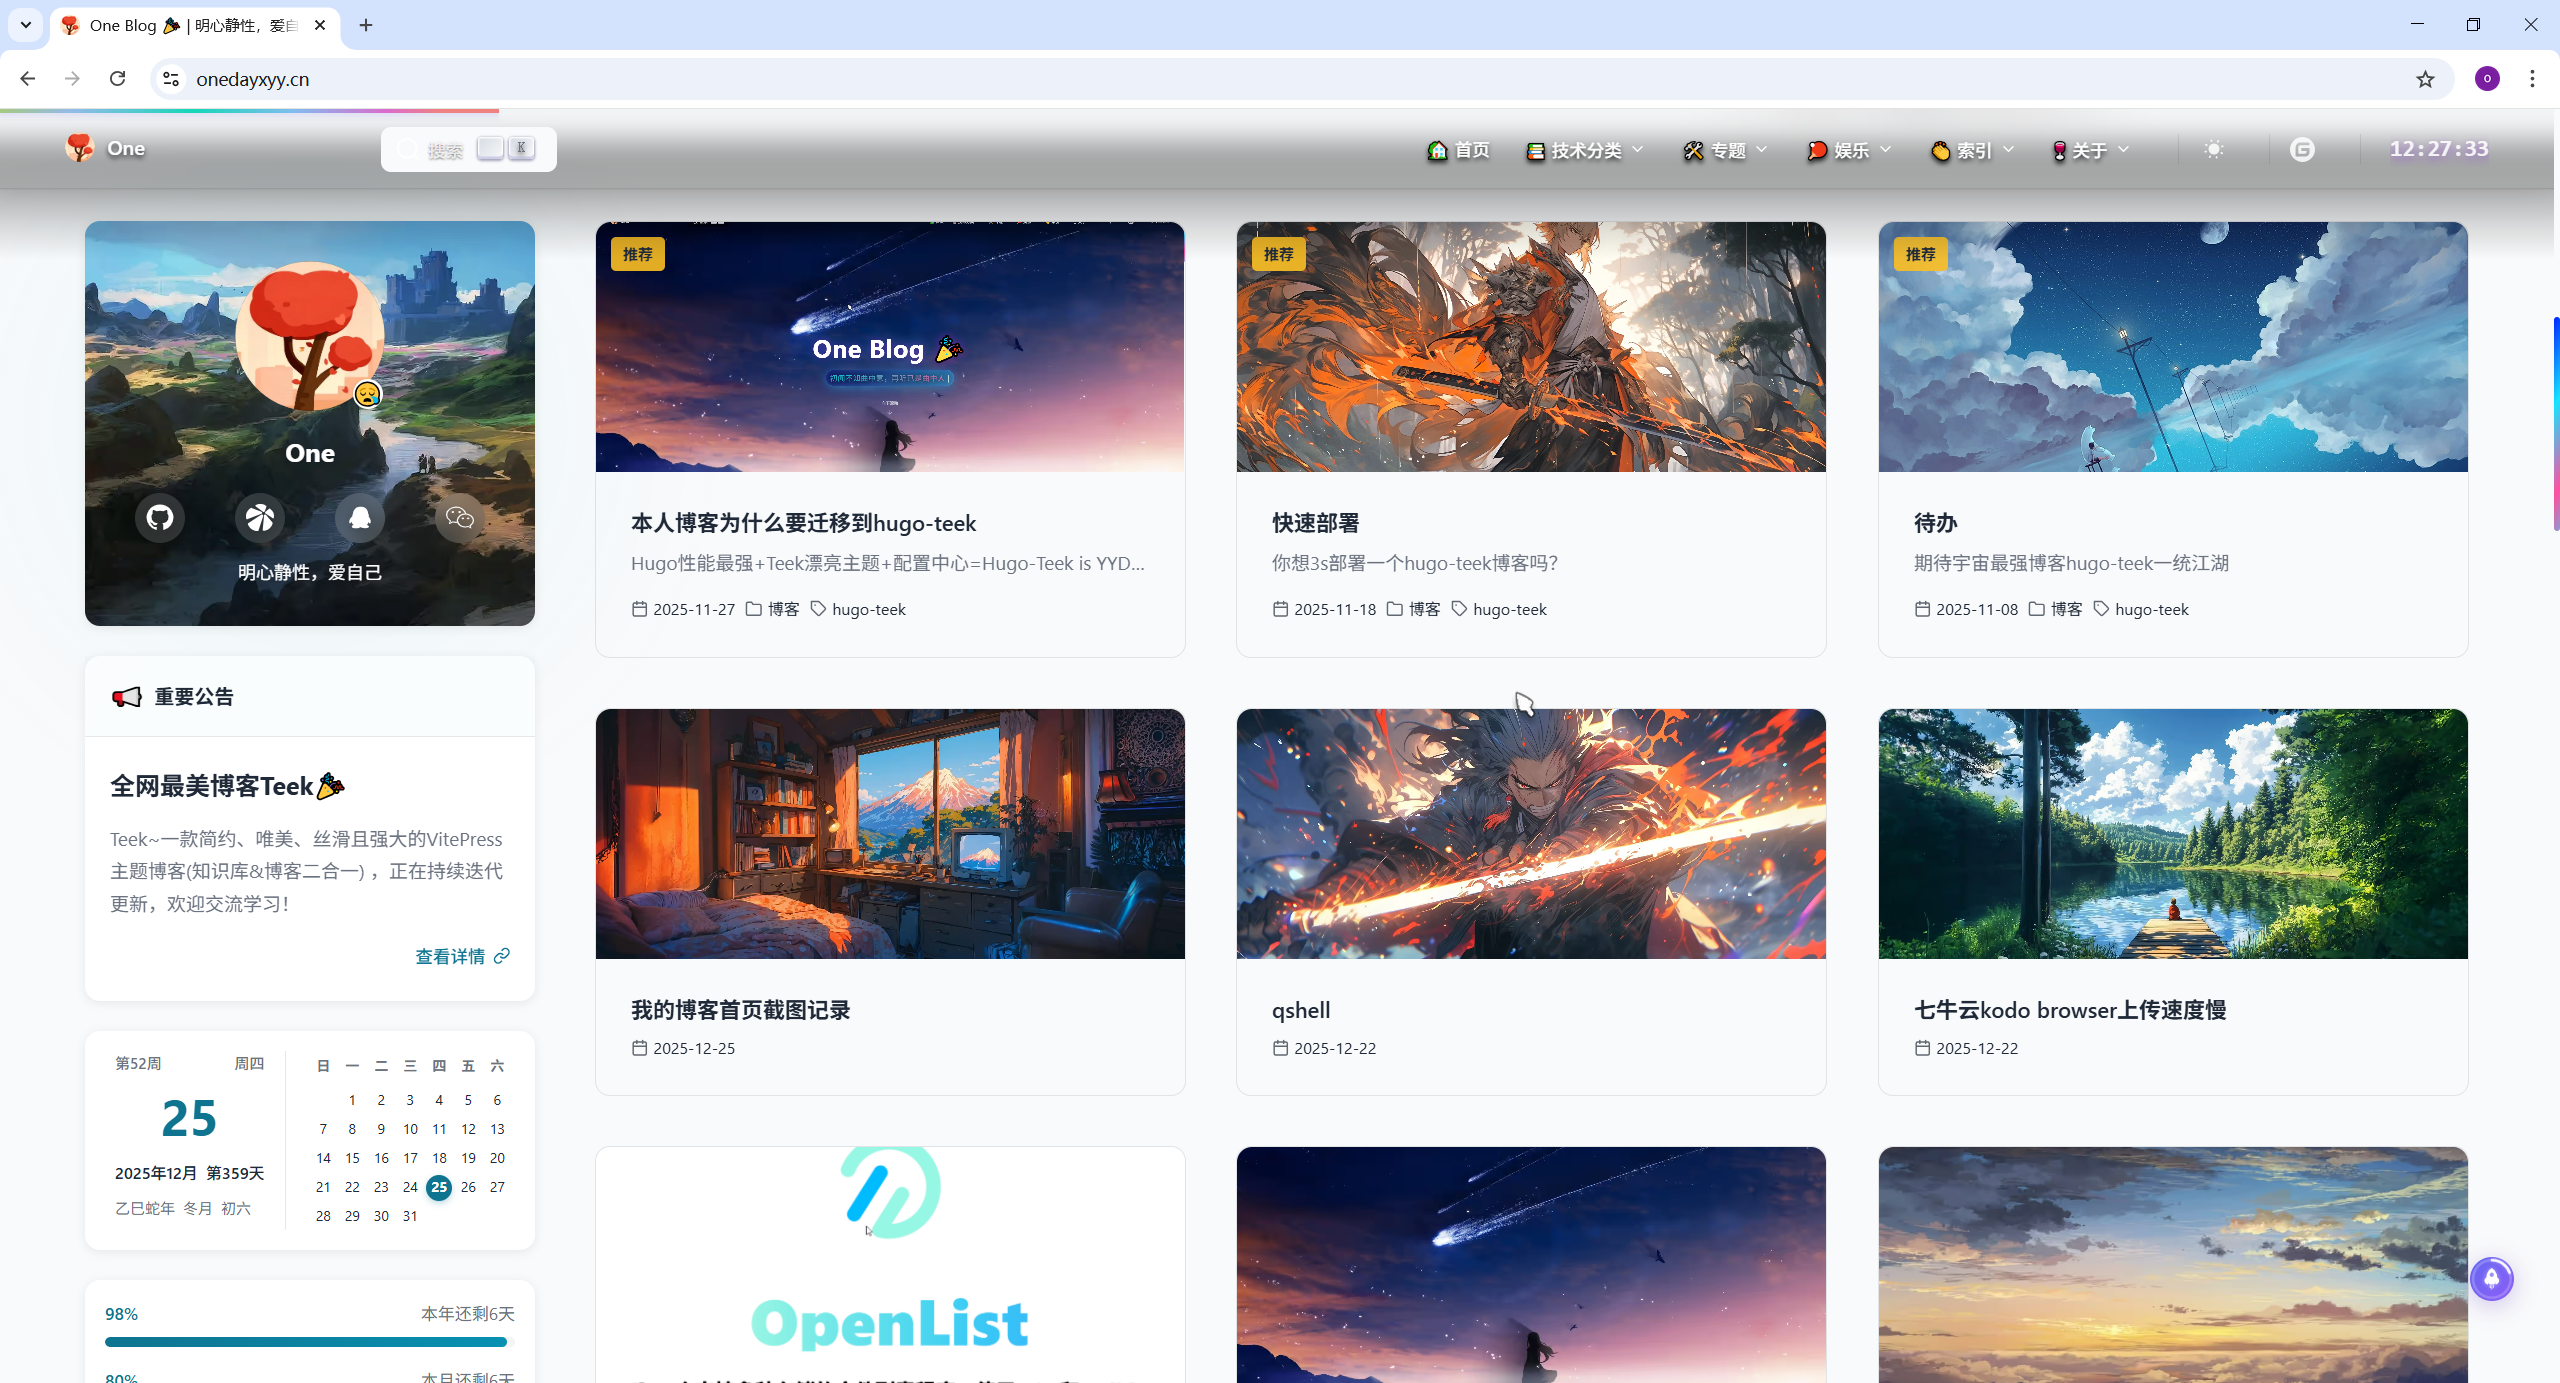The width and height of the screenshot is (2560, 1383).
Task: Open the GitHub profile icon
Action: point(160,517)
